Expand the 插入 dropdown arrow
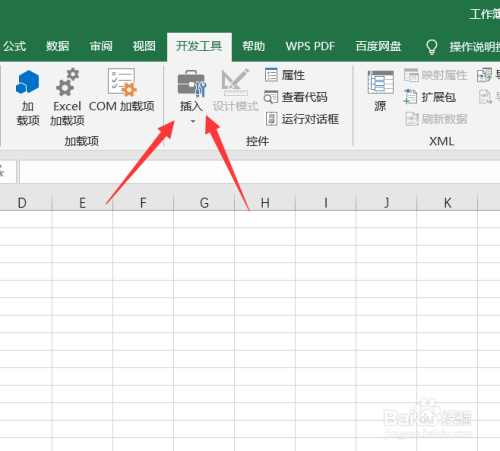 pyautogui.click(x=193, y=121)
